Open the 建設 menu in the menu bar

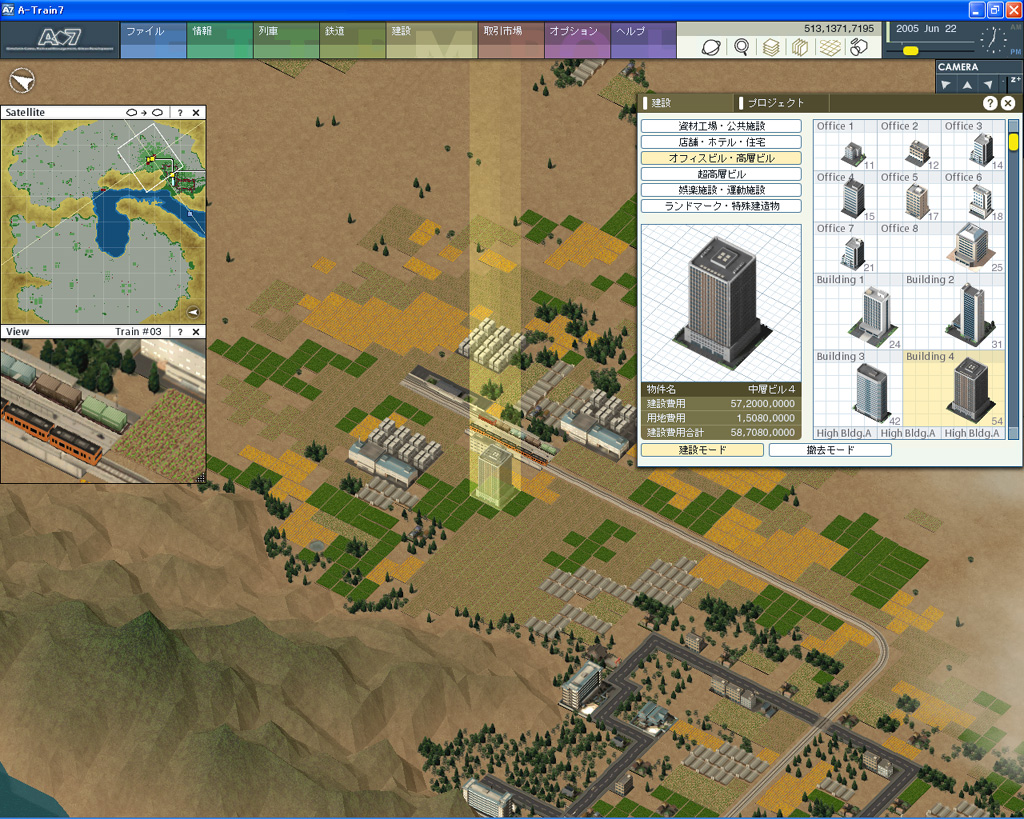[432, 40]
